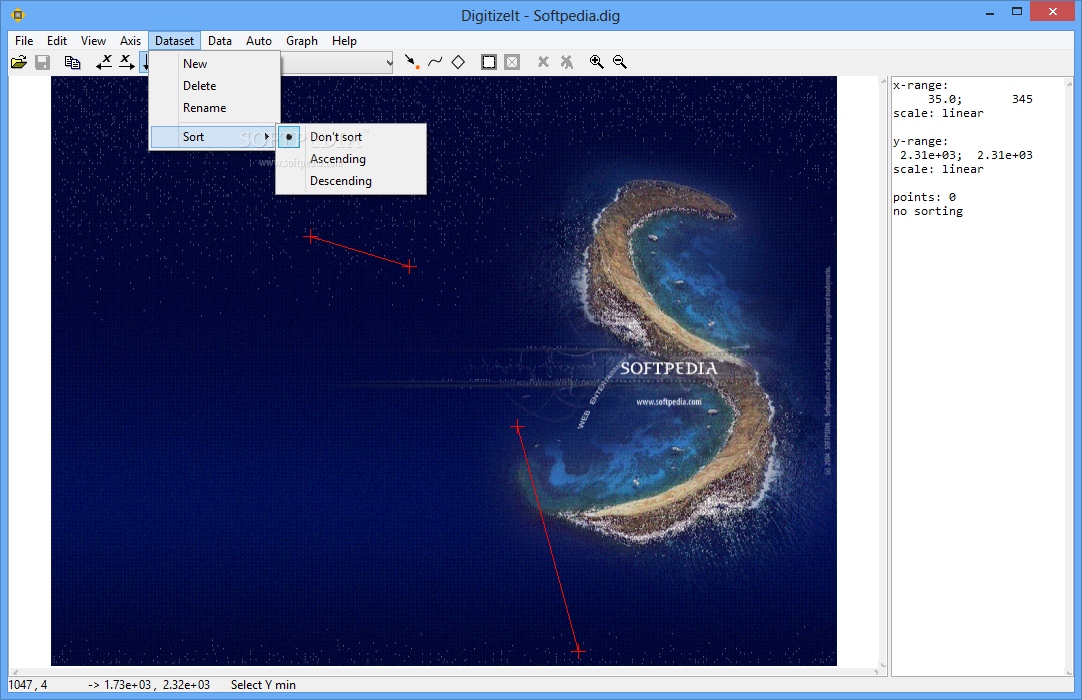The width and height of the screenshot is (1082, 700).
Task: Click the 'x-range:' text in info panel
Action: 921,86
